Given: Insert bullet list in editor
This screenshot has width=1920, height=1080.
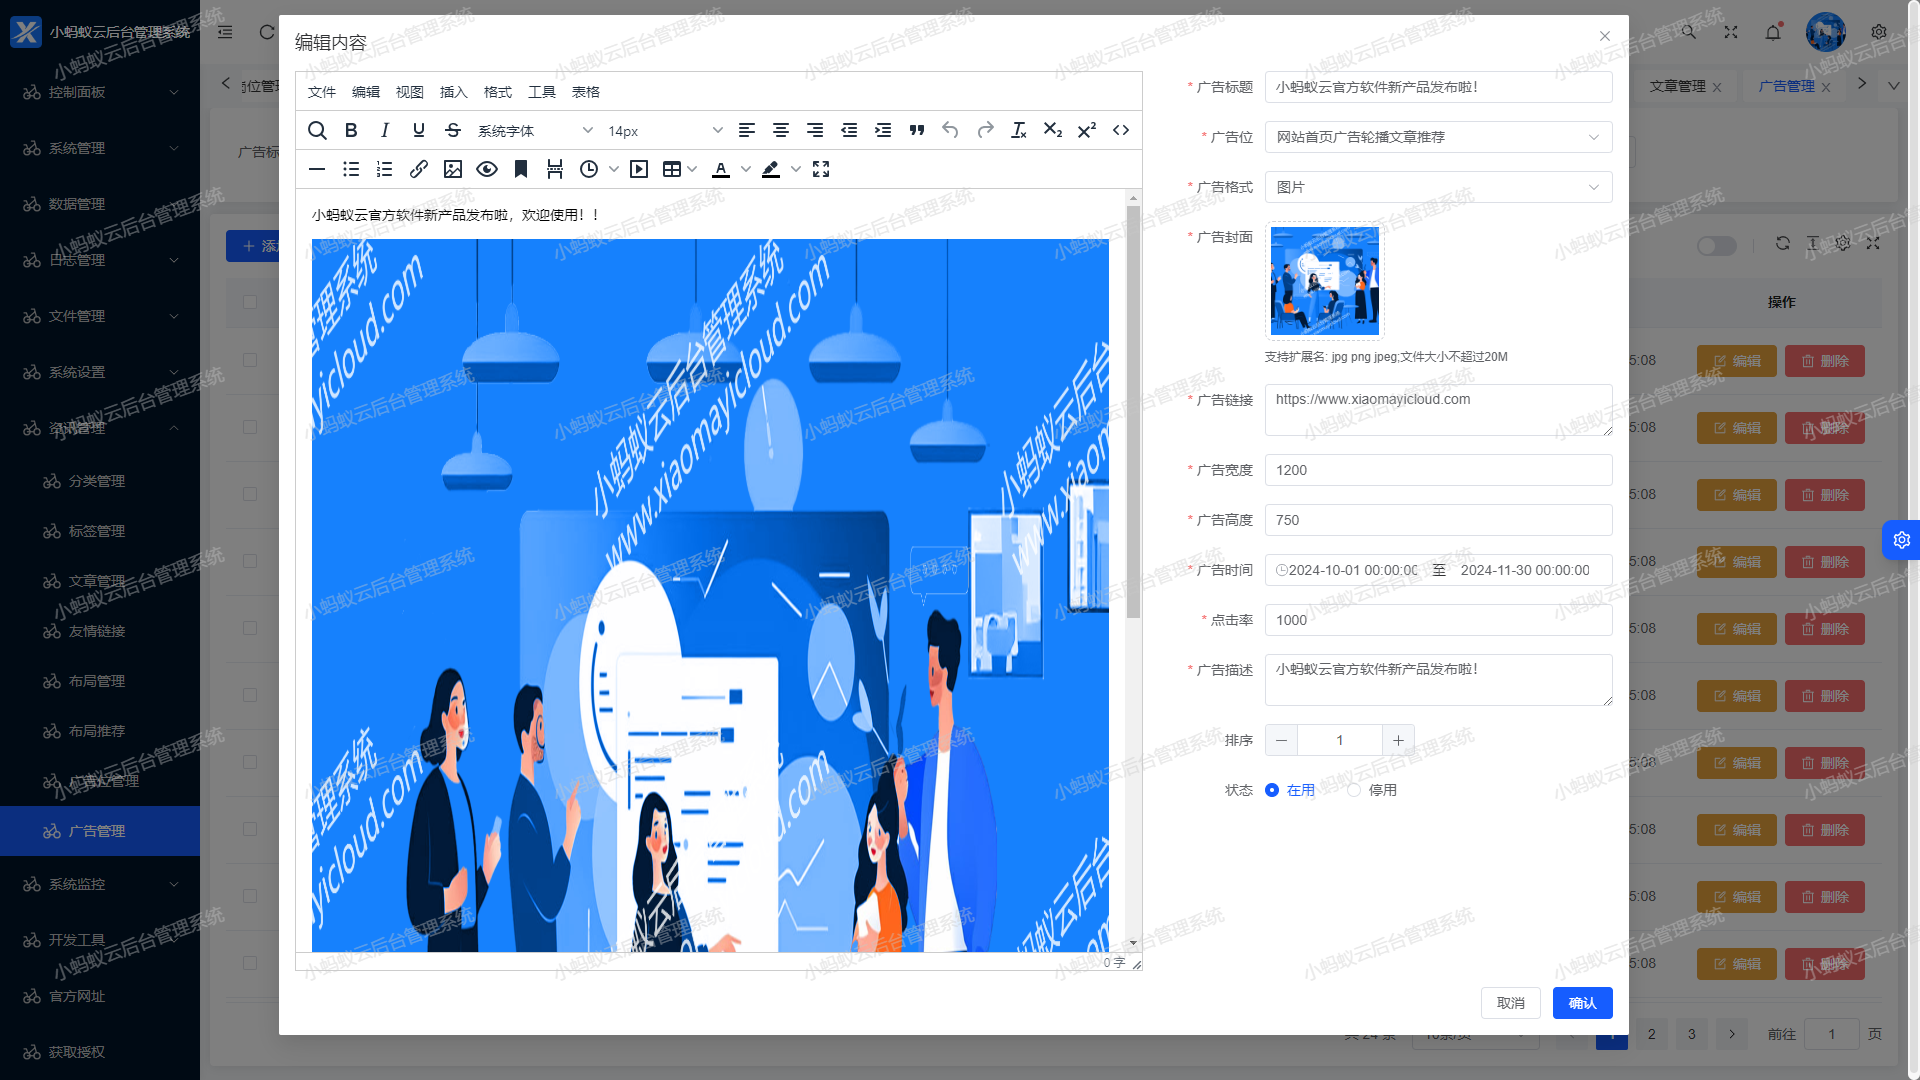Looking at the screenshot, I should pos(351,169).
